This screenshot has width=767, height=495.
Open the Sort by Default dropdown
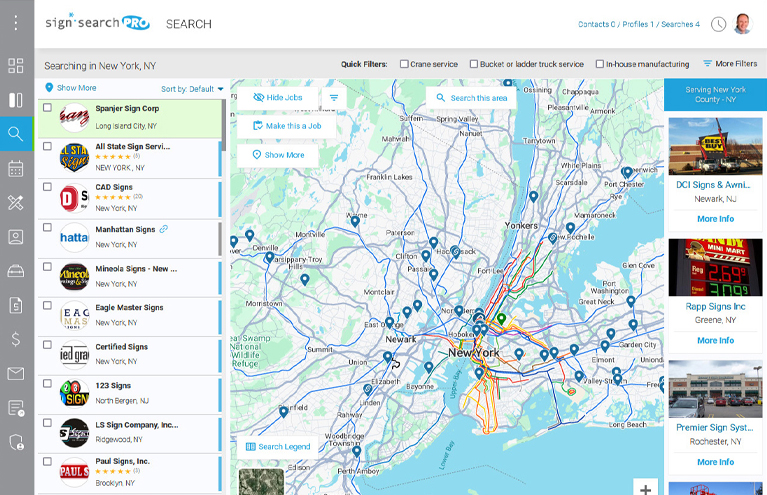(x=192, y=89)
